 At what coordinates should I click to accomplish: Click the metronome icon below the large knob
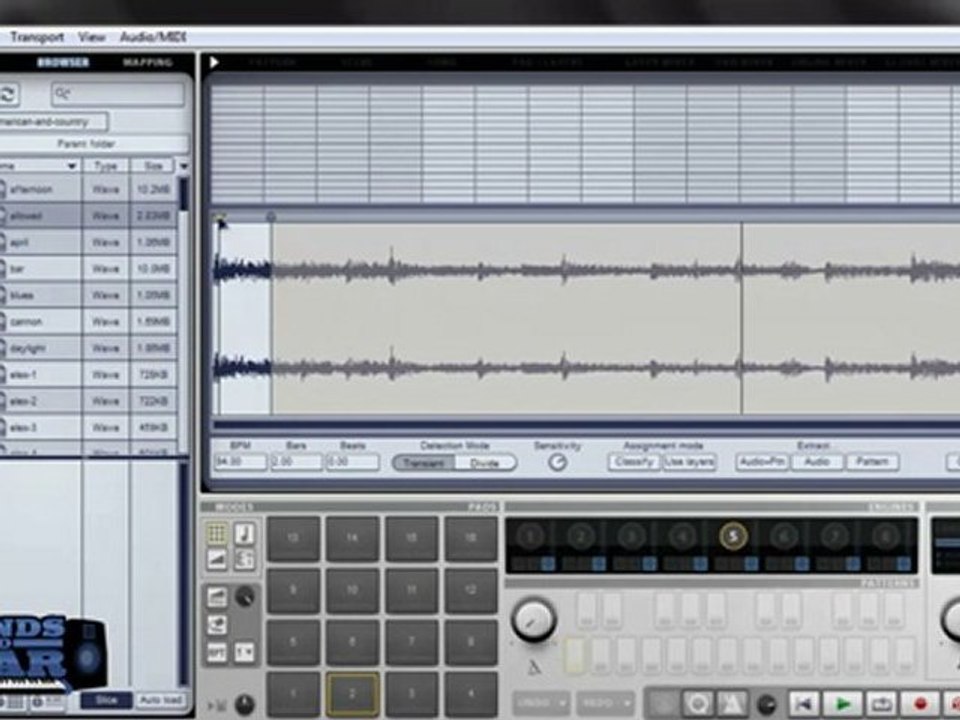click(534, 668)
